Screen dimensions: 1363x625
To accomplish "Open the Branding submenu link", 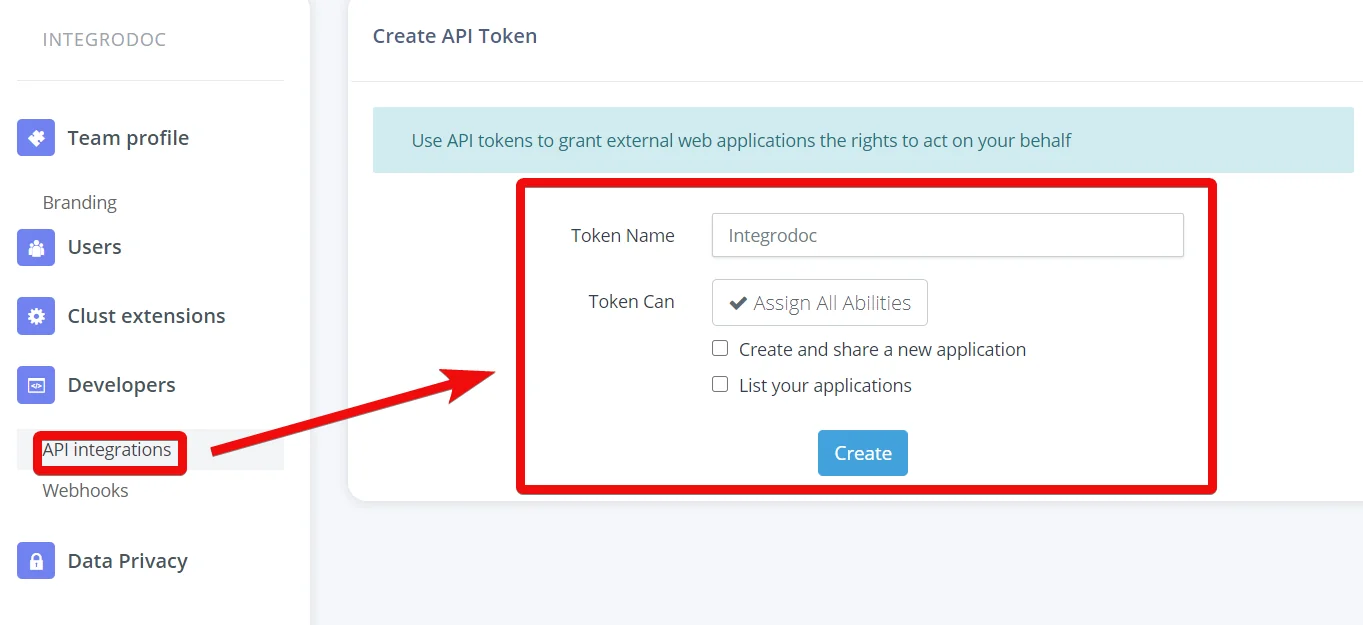I will [x=79, y=202].
